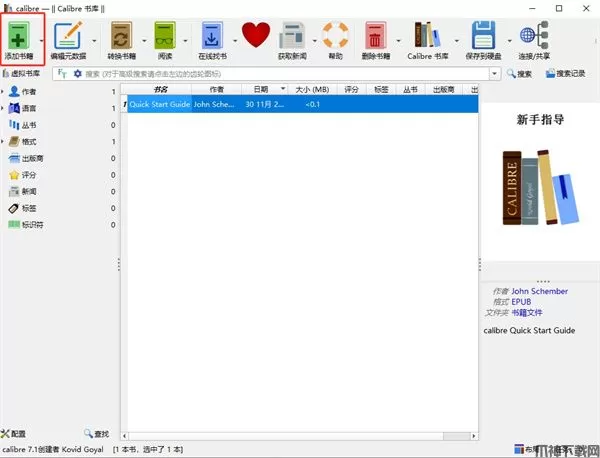Open the Convert books dropdown arrow
The width and height of the screenshot is (600, 458).
click(144, 41)
